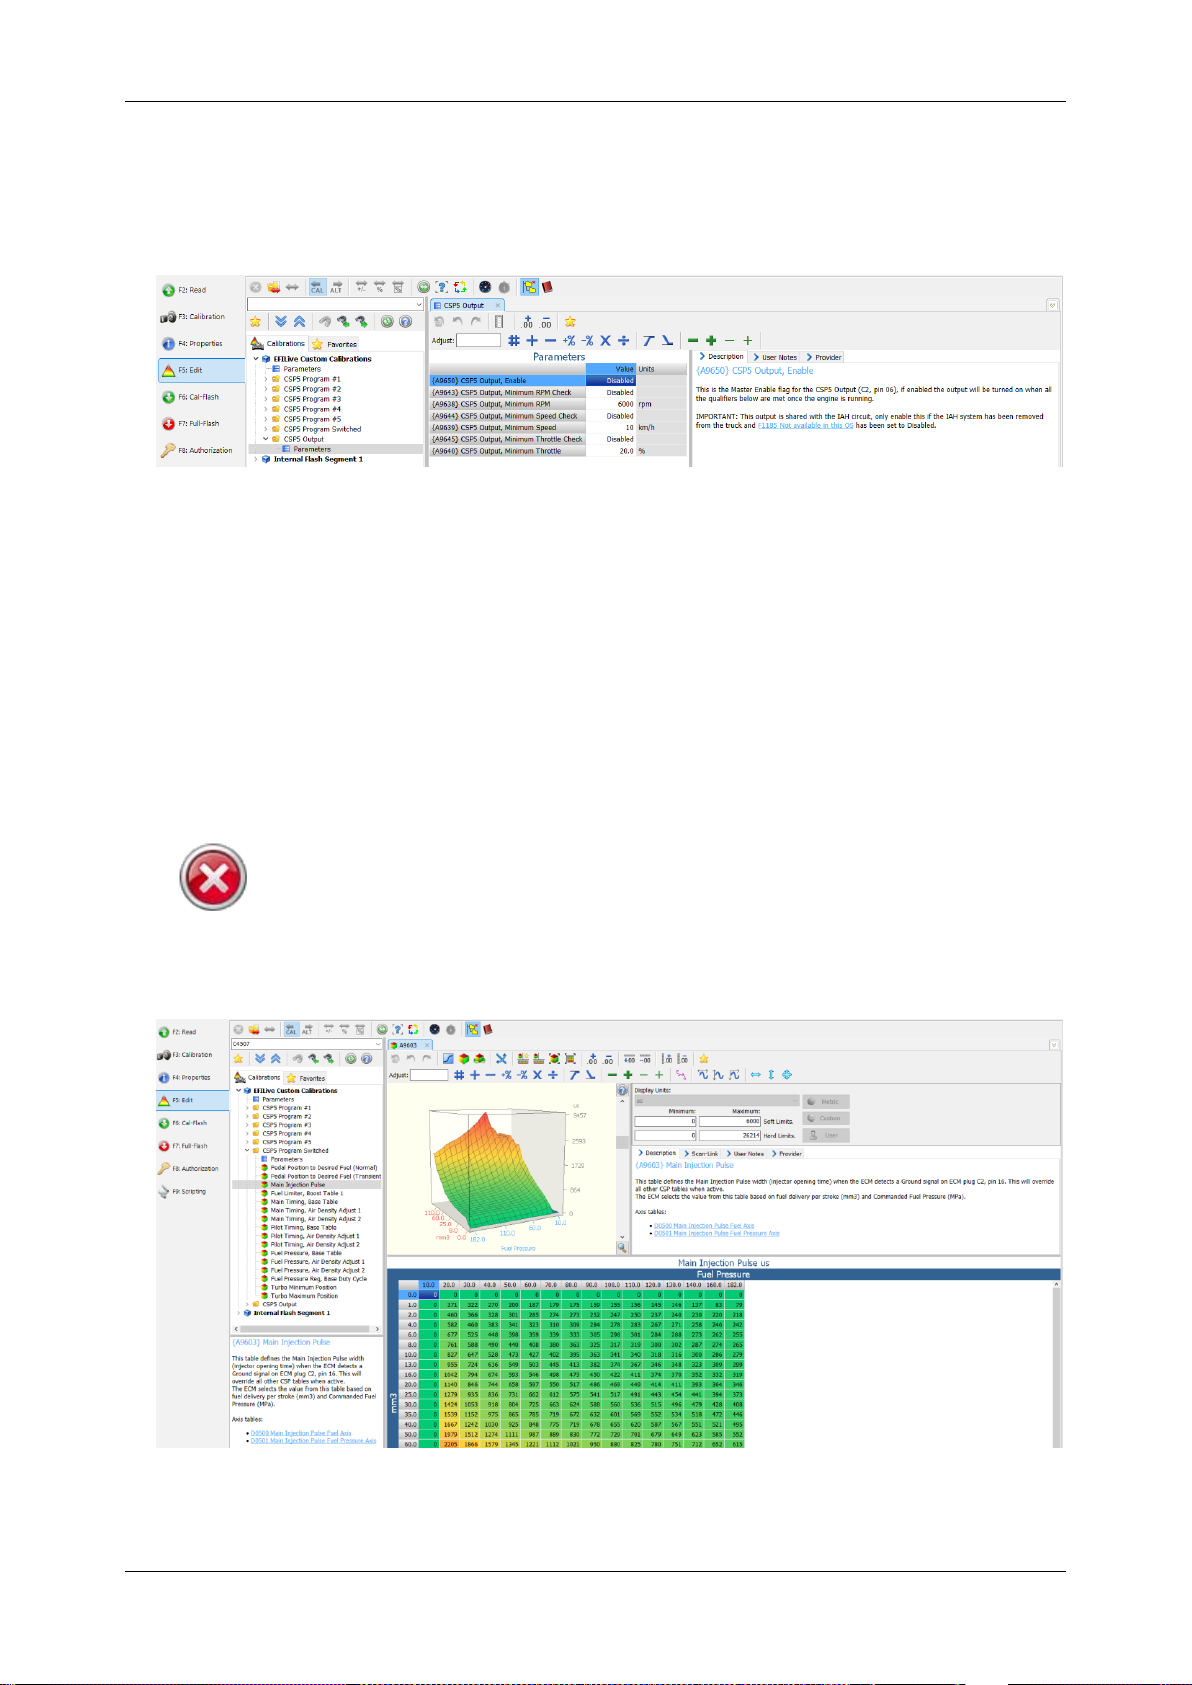Click the blue help icon beside the 3D chart
The height and width of the screenshot is (1685, 1192).
tap(623, 1090)
